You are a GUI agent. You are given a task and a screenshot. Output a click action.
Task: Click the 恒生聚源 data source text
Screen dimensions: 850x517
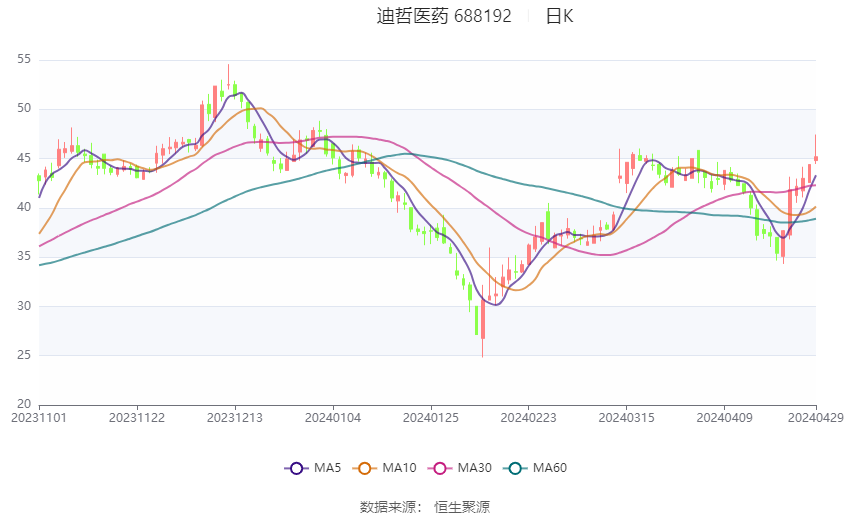click(462, 507)
